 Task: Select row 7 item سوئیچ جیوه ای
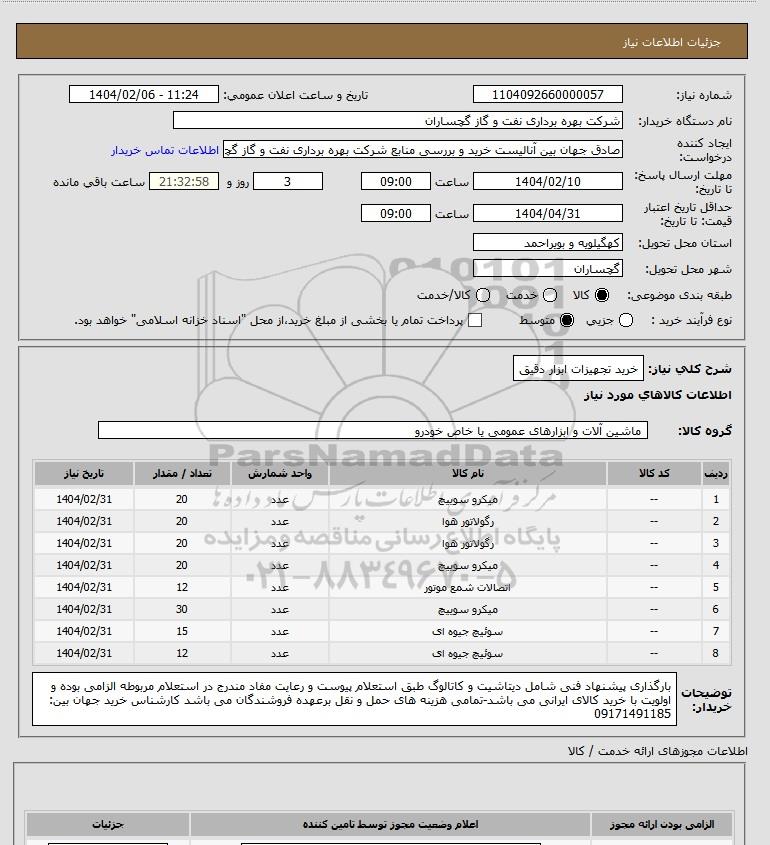(468, 632)
